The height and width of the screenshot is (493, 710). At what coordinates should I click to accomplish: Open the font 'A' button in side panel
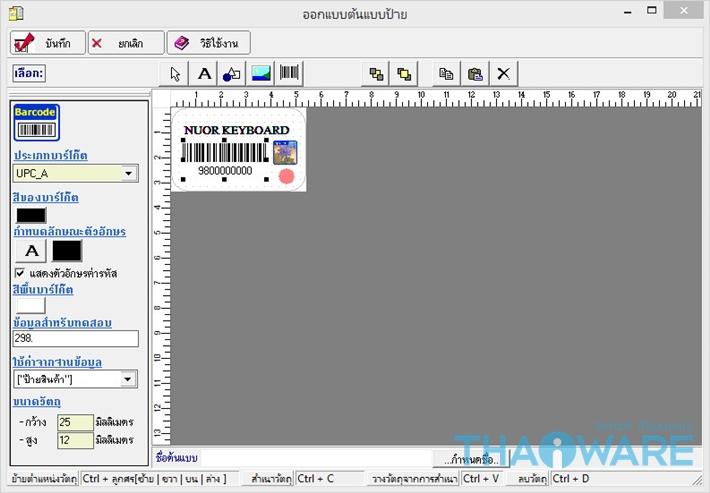pos(31,251)
